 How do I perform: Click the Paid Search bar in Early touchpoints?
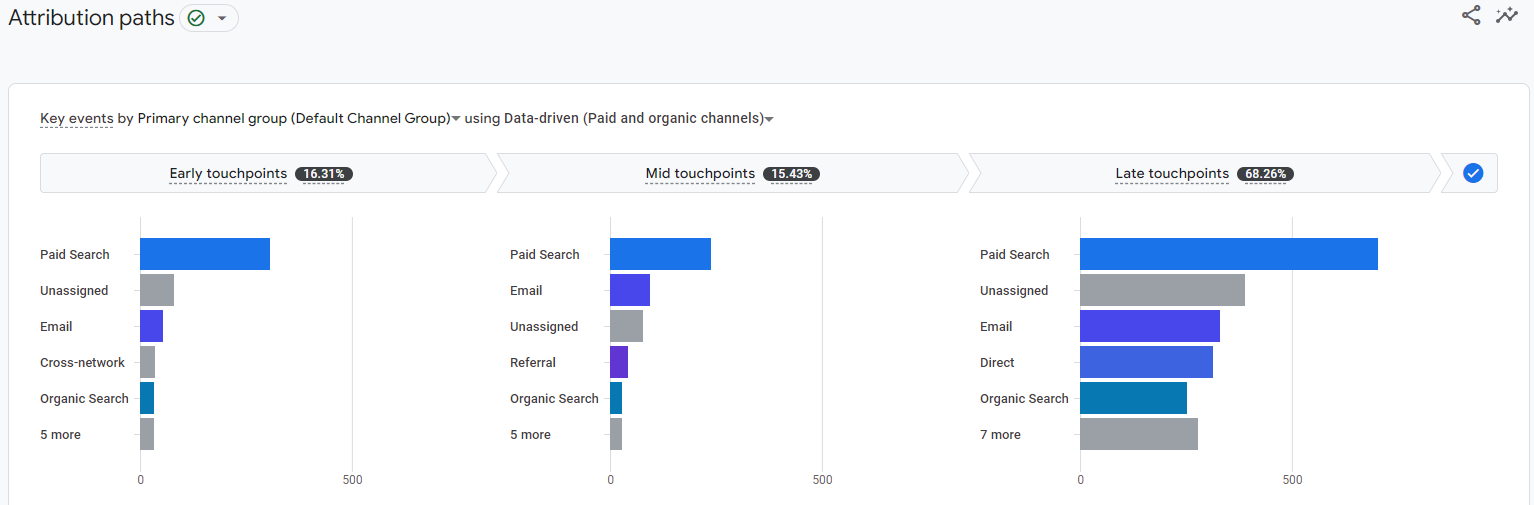tap(205, 254)
